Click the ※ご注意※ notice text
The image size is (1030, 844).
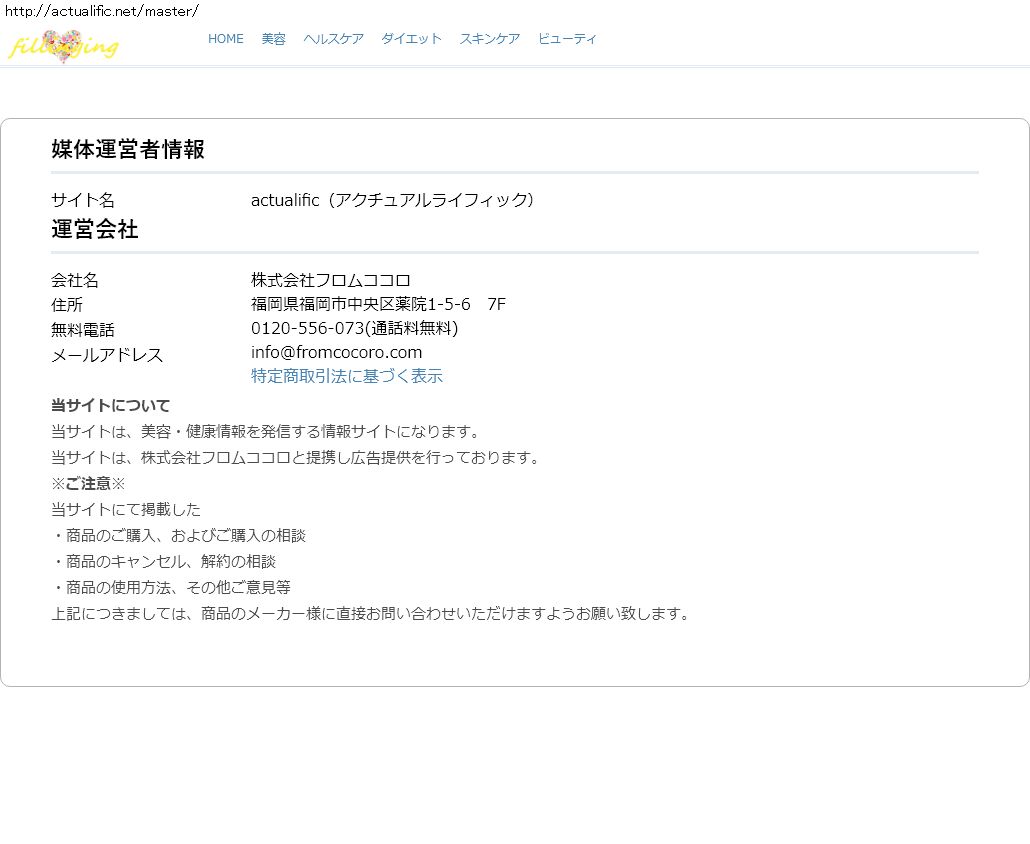tap(88, 483)
